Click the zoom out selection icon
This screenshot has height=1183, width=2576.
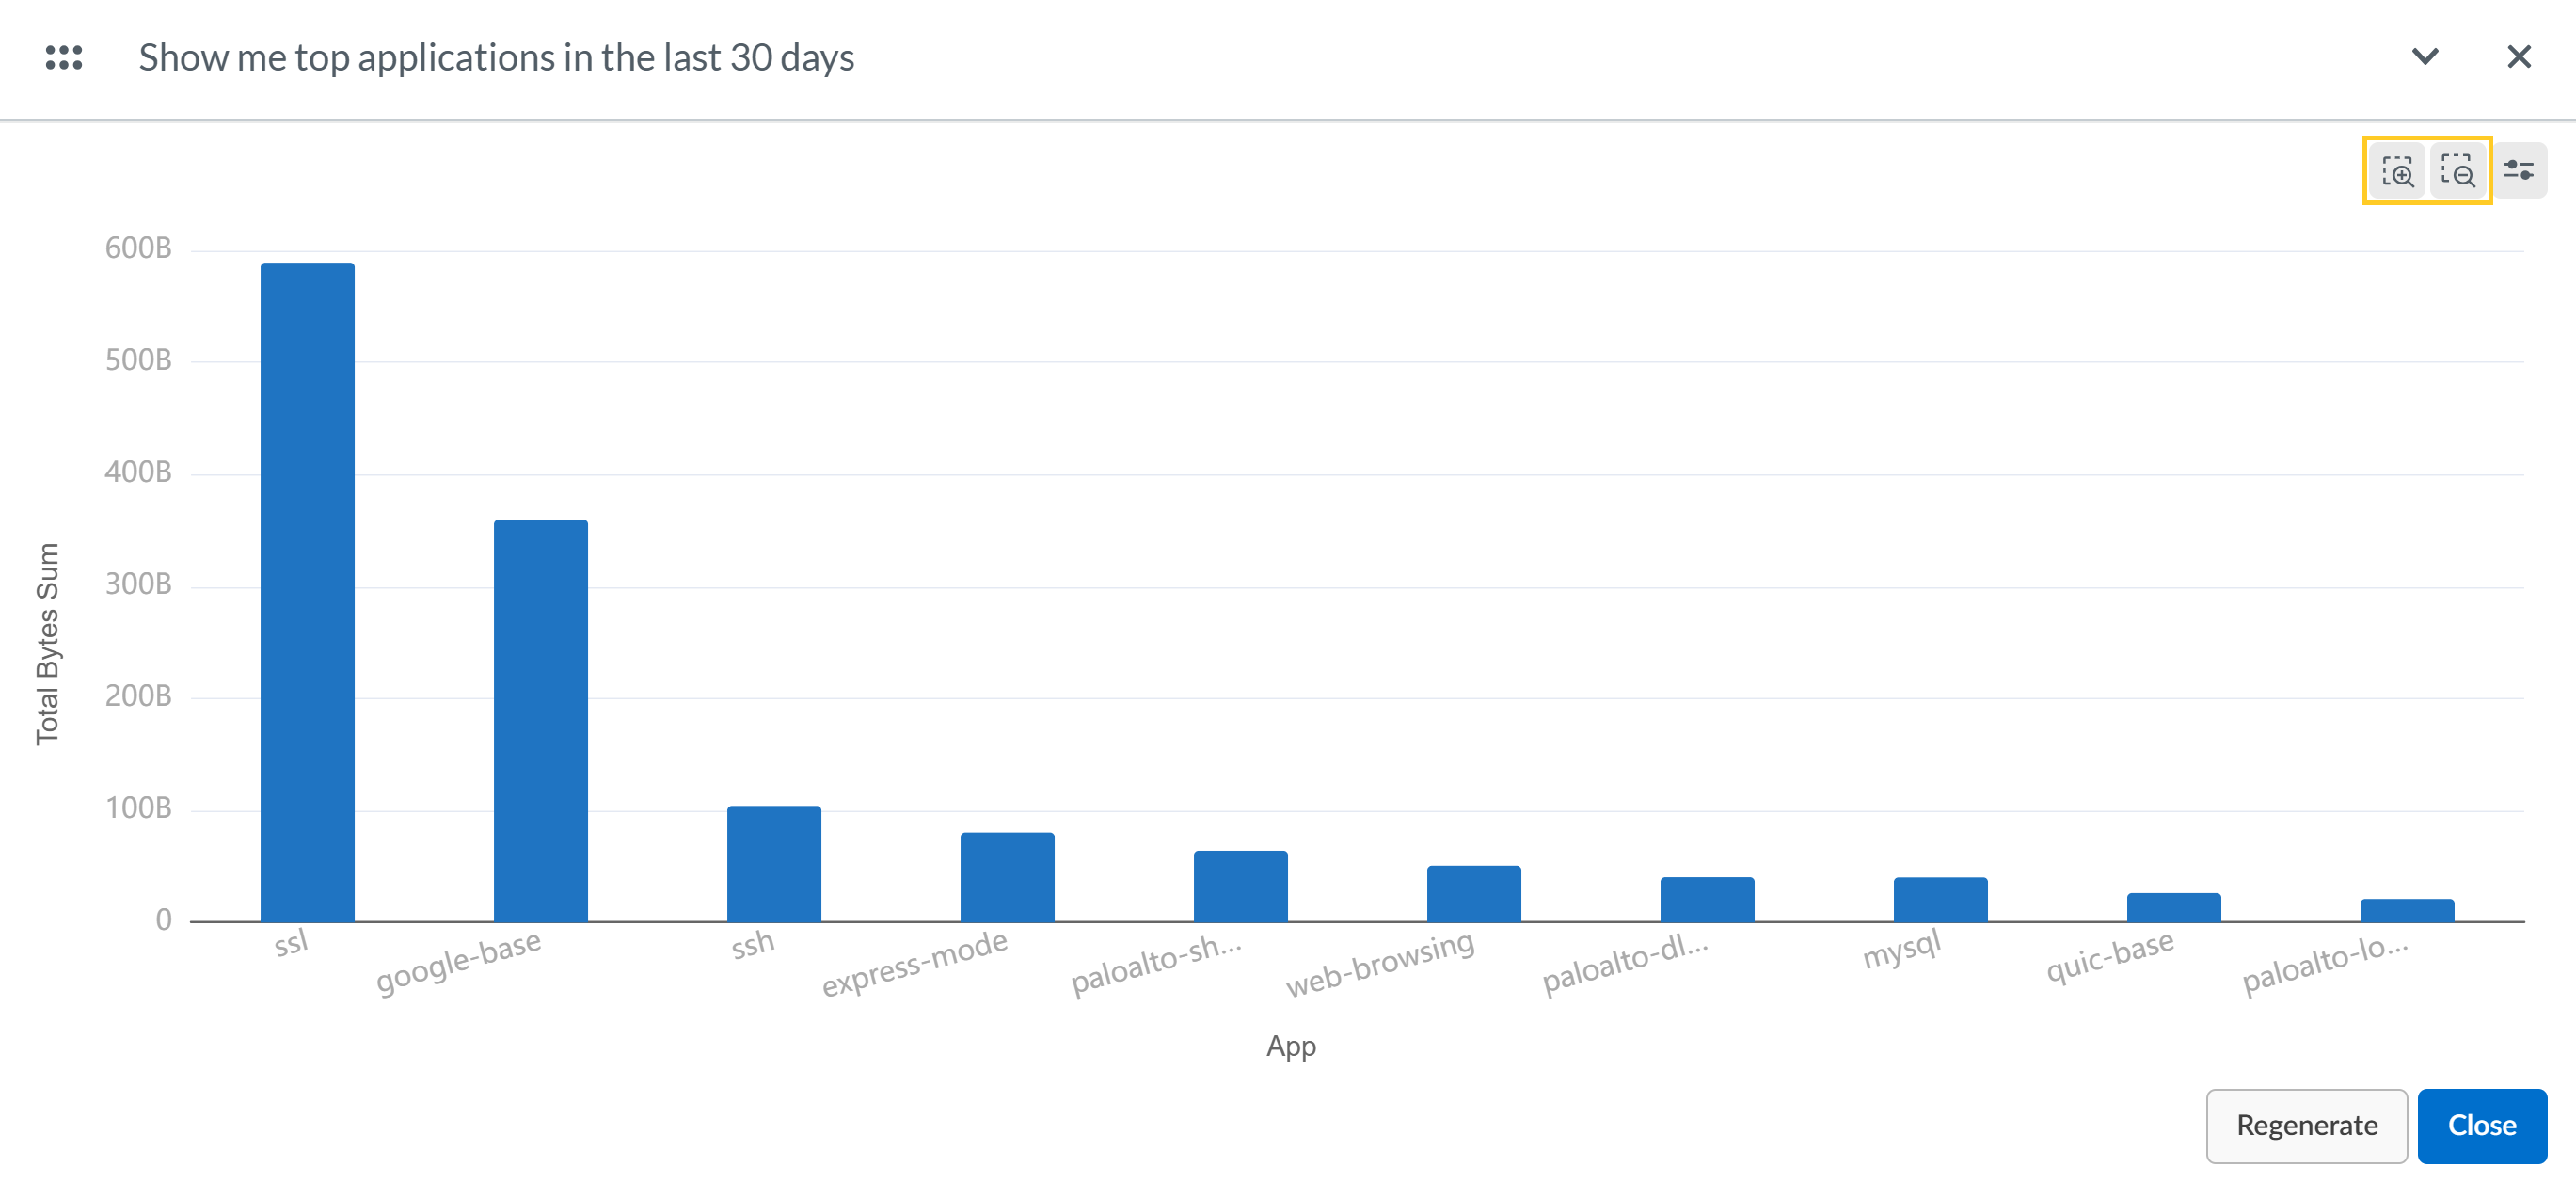point(2457,171)
